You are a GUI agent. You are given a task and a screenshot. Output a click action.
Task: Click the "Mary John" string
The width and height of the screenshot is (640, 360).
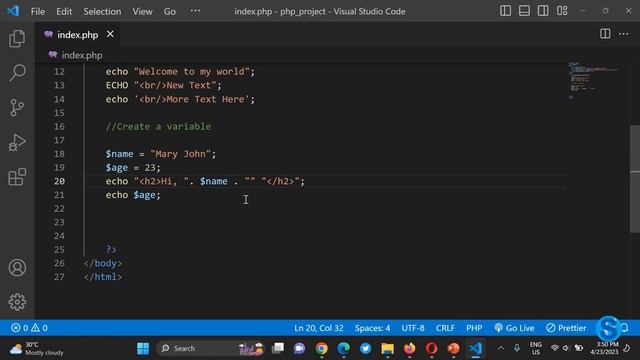click(180, 154)
